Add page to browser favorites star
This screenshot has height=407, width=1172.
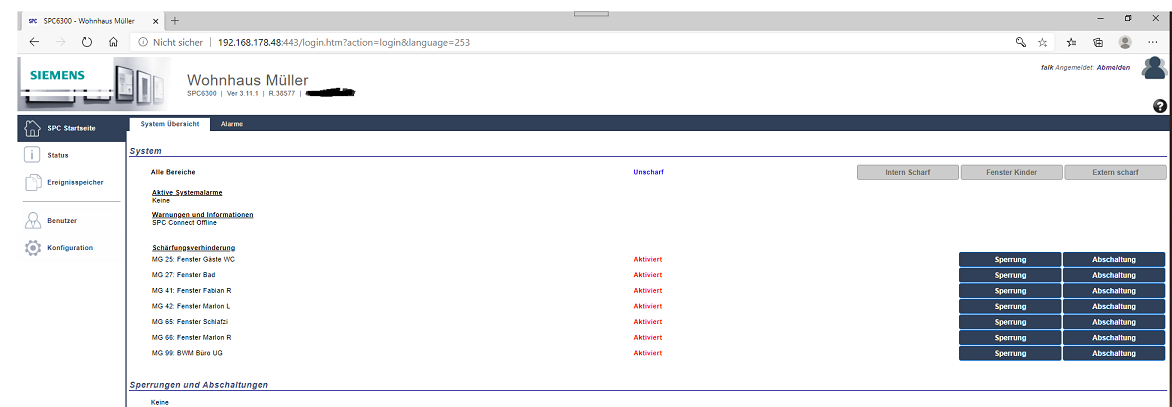click(x=1043, y=42)
